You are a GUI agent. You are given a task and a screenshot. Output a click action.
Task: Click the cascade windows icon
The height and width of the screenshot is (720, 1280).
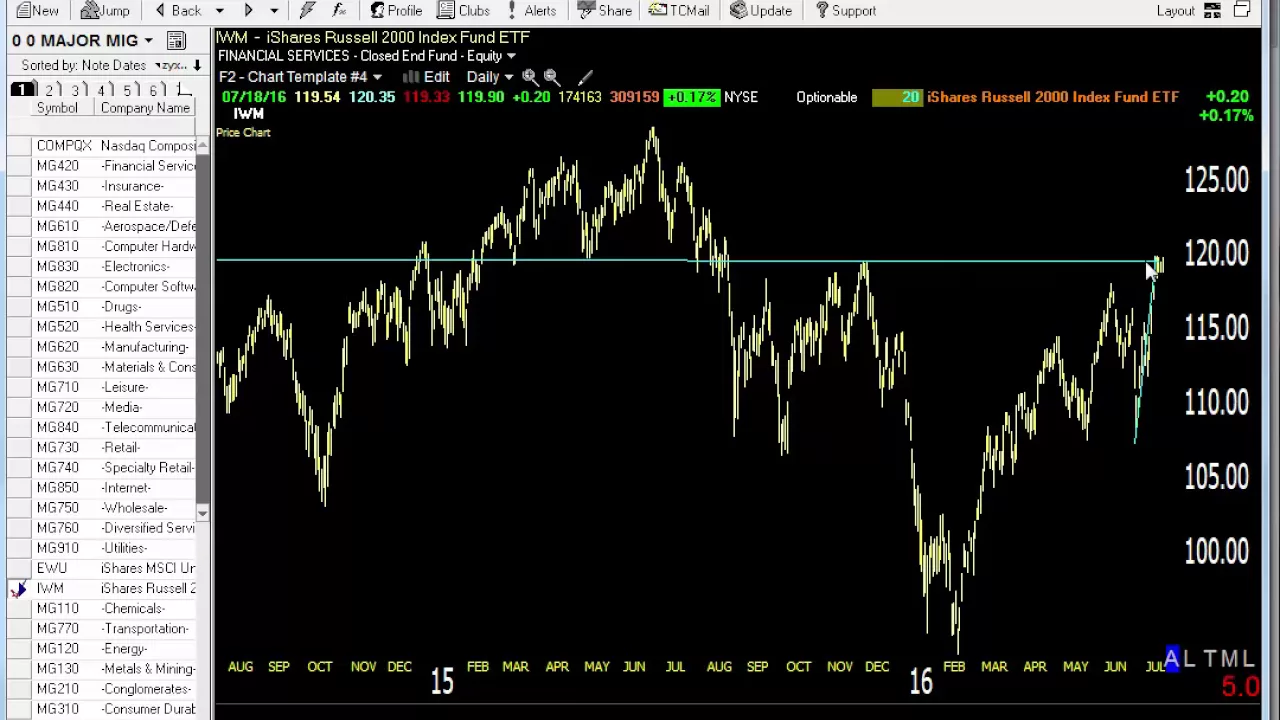click(x=1242, y=10)
